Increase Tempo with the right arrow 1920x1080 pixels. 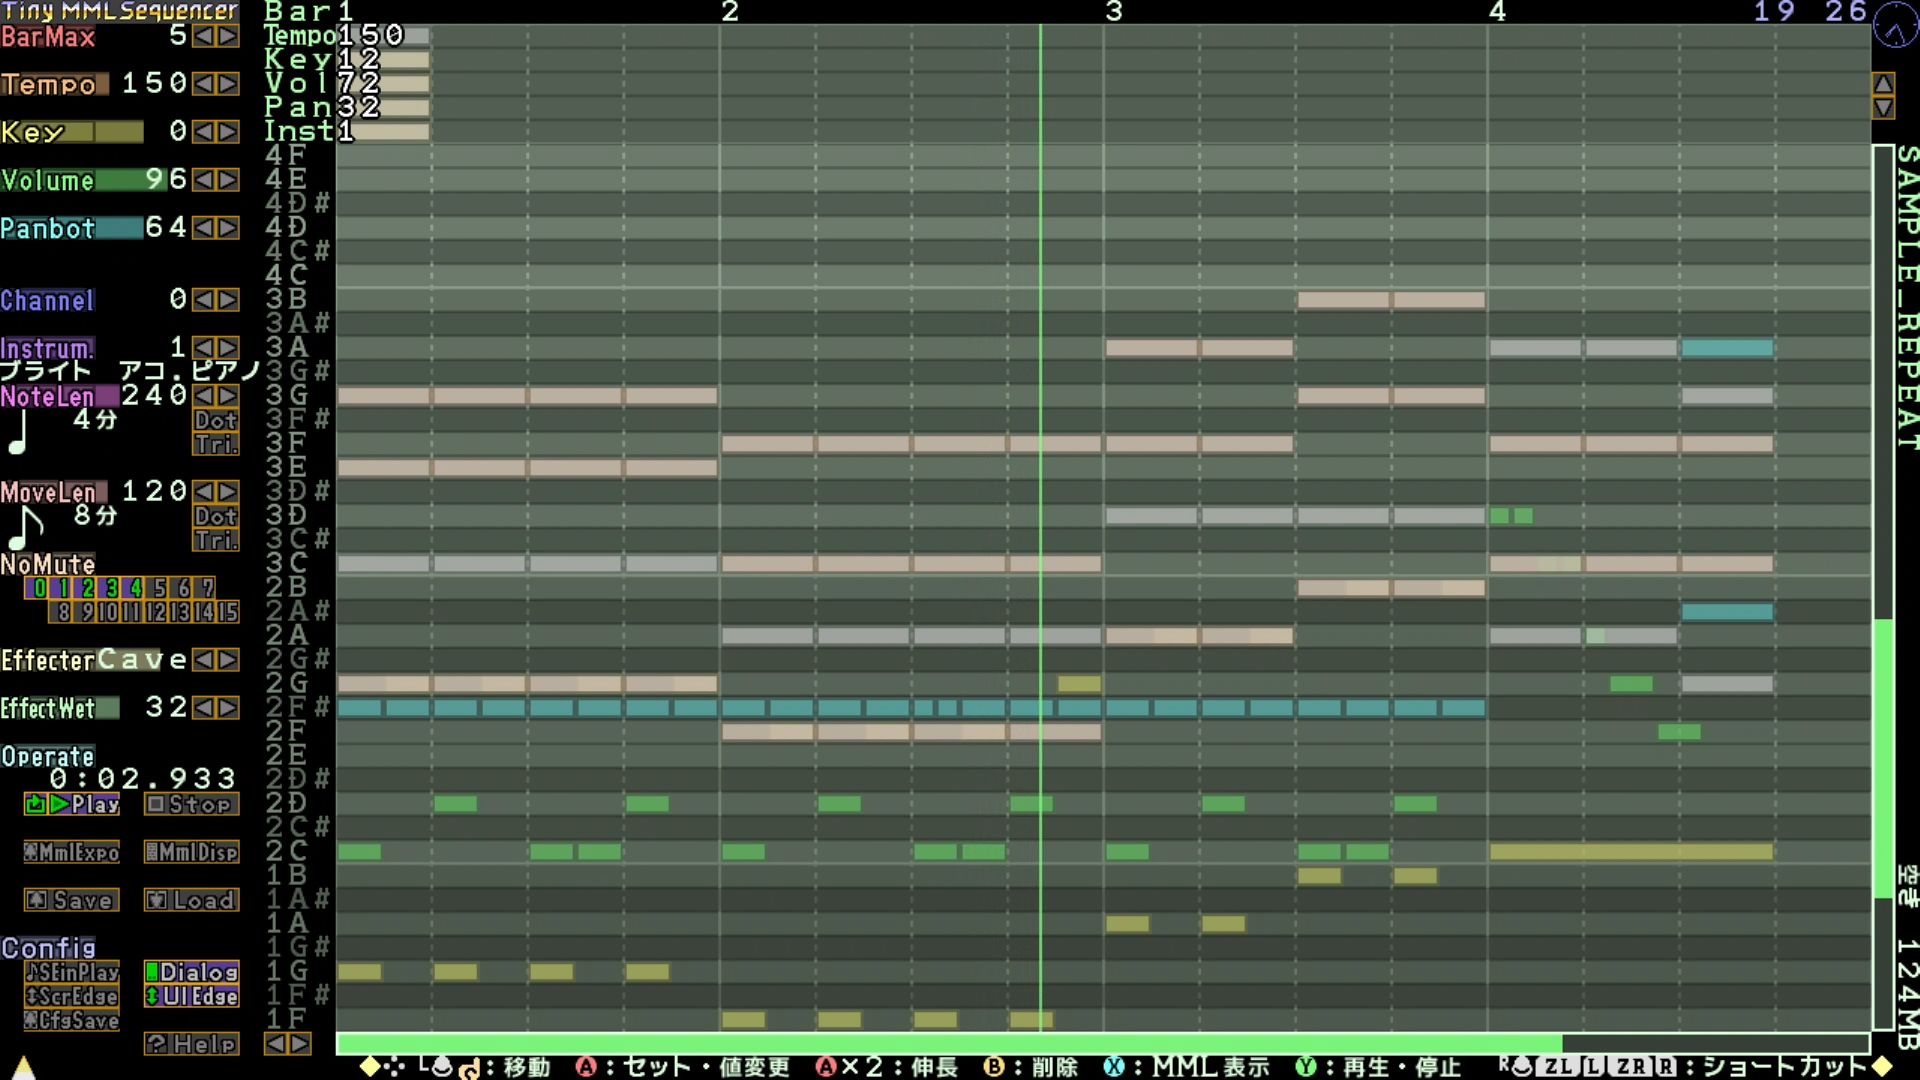pyautogui.click(x=228, y=84)
